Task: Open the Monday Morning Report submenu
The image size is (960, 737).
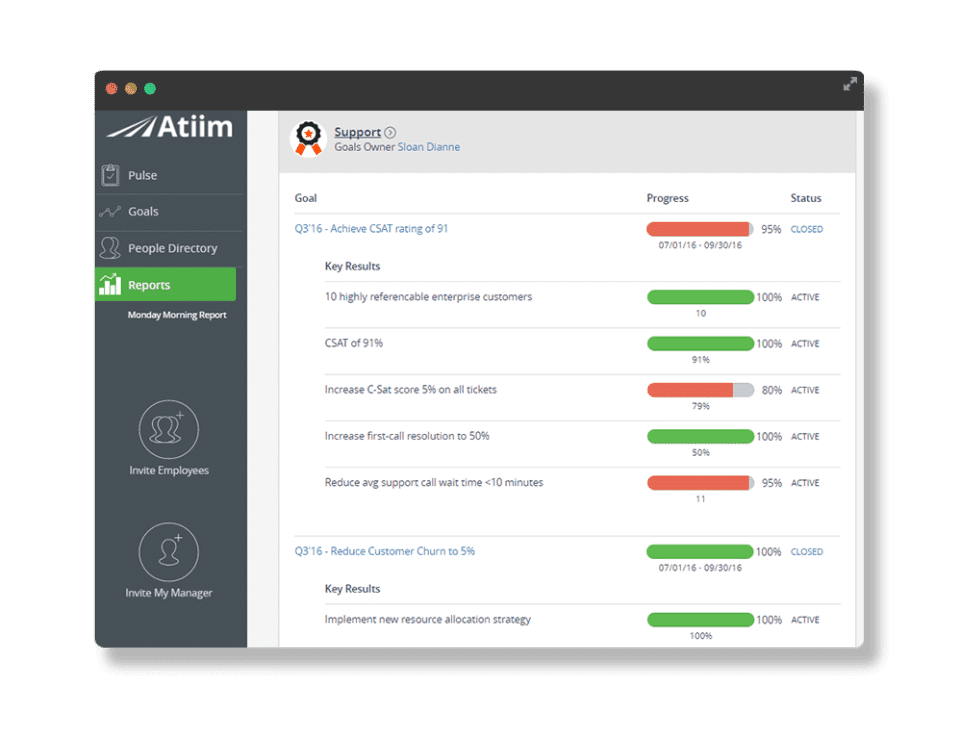Action: click(x=177, y=315)
